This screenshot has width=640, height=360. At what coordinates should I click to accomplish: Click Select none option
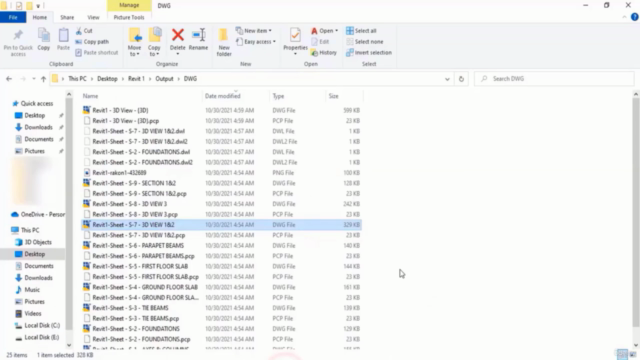pos(364,42)
